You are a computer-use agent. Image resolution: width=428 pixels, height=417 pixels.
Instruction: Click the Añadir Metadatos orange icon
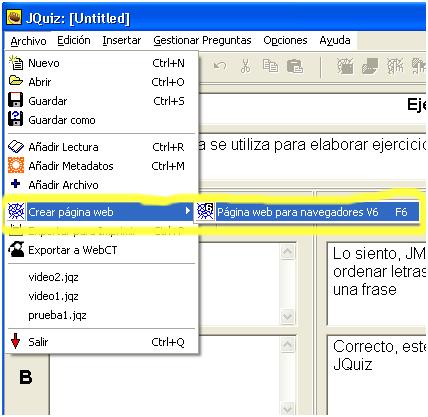pos(16,165)
